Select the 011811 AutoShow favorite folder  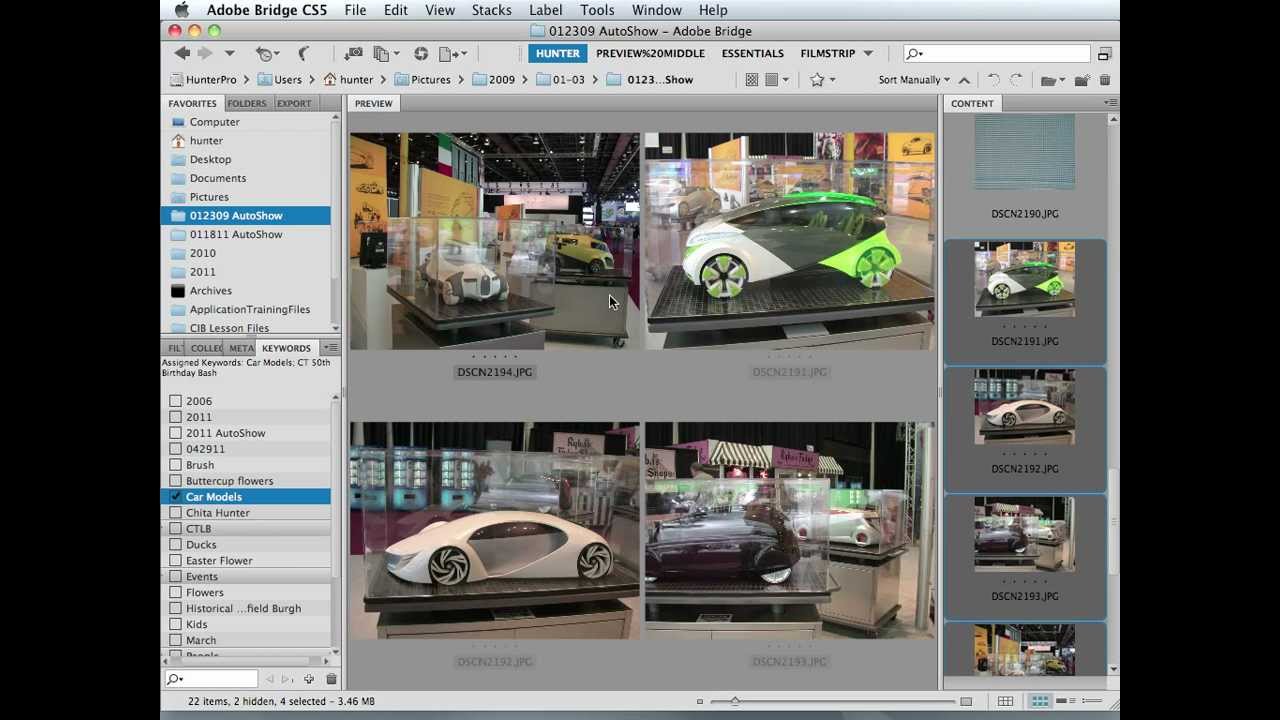click(x=236, y=234)
